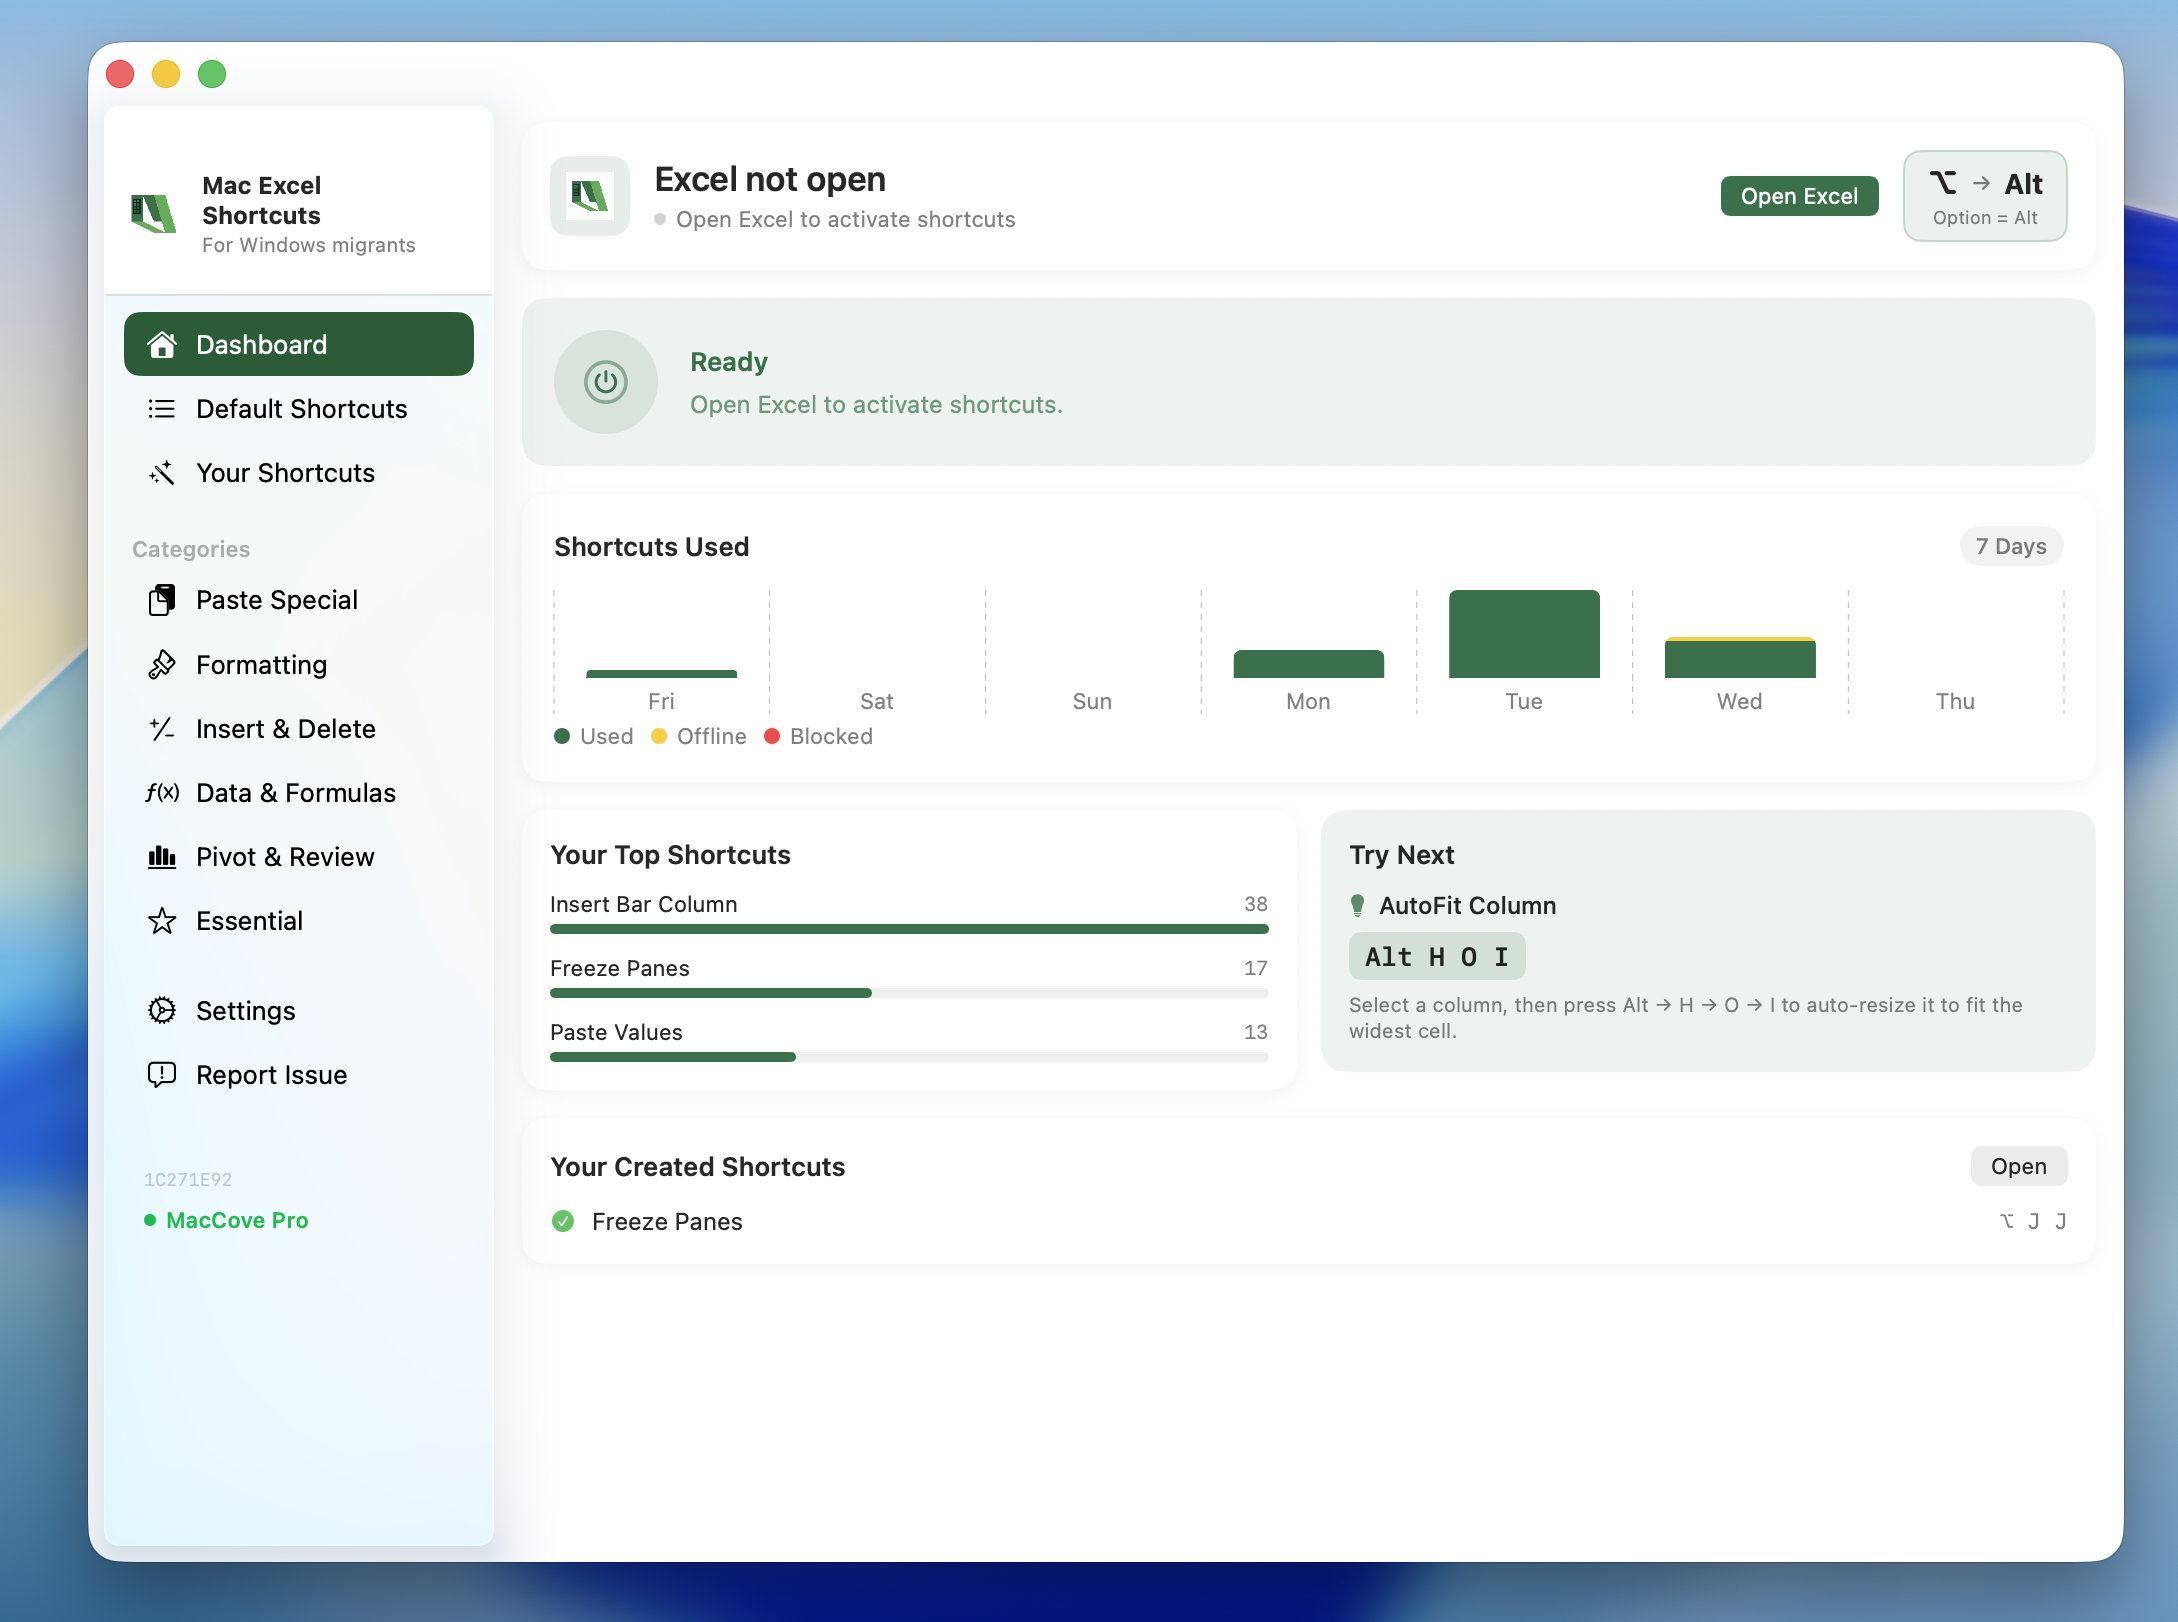Viewport: 2178px width, 1622px height.
Task: Click the Paste Values shortcut label
Action: click(x=616, y=1032)
